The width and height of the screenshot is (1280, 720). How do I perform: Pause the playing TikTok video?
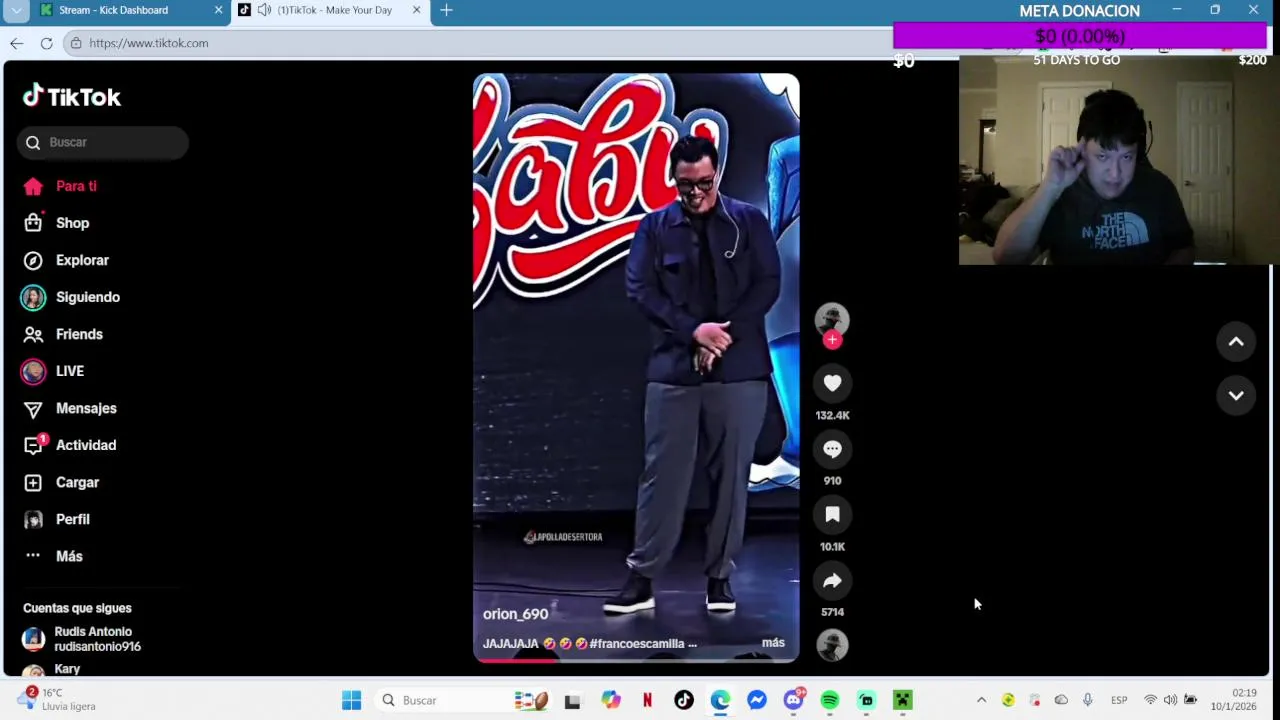pos(636,367)
